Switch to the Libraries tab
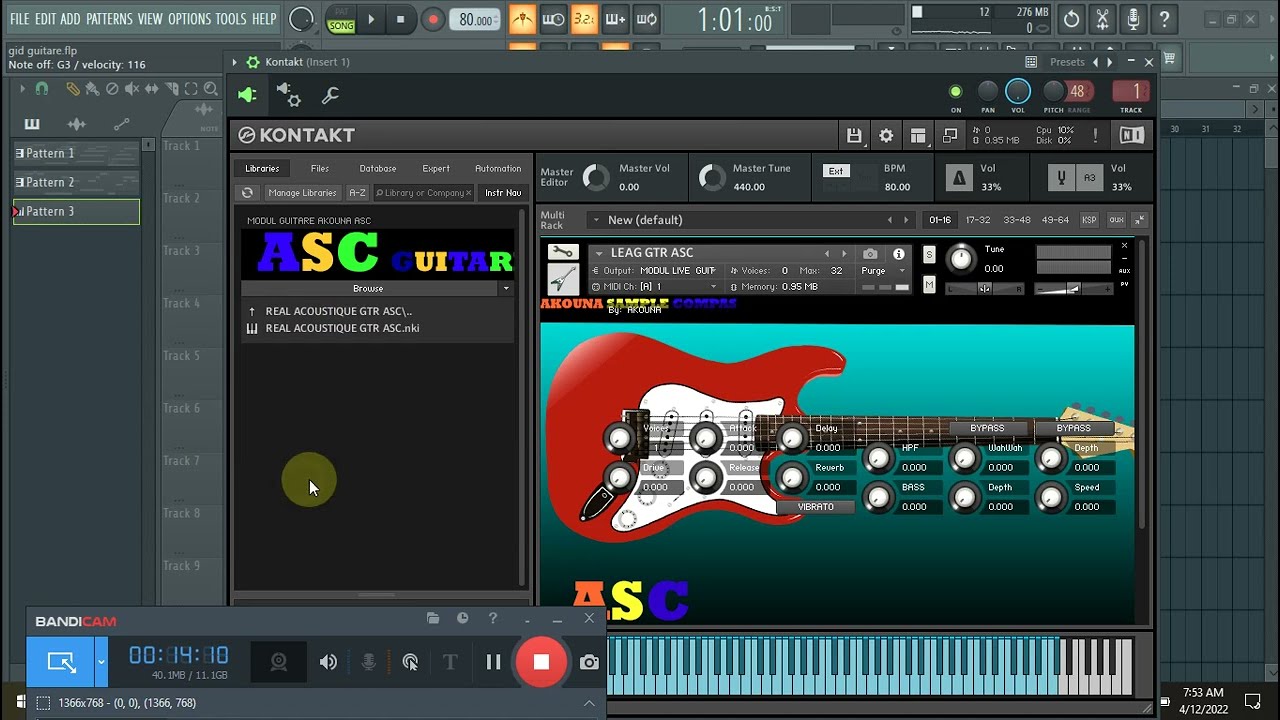Image resolution: width=1280 pixels, height=720 pixels. [262, 168]
